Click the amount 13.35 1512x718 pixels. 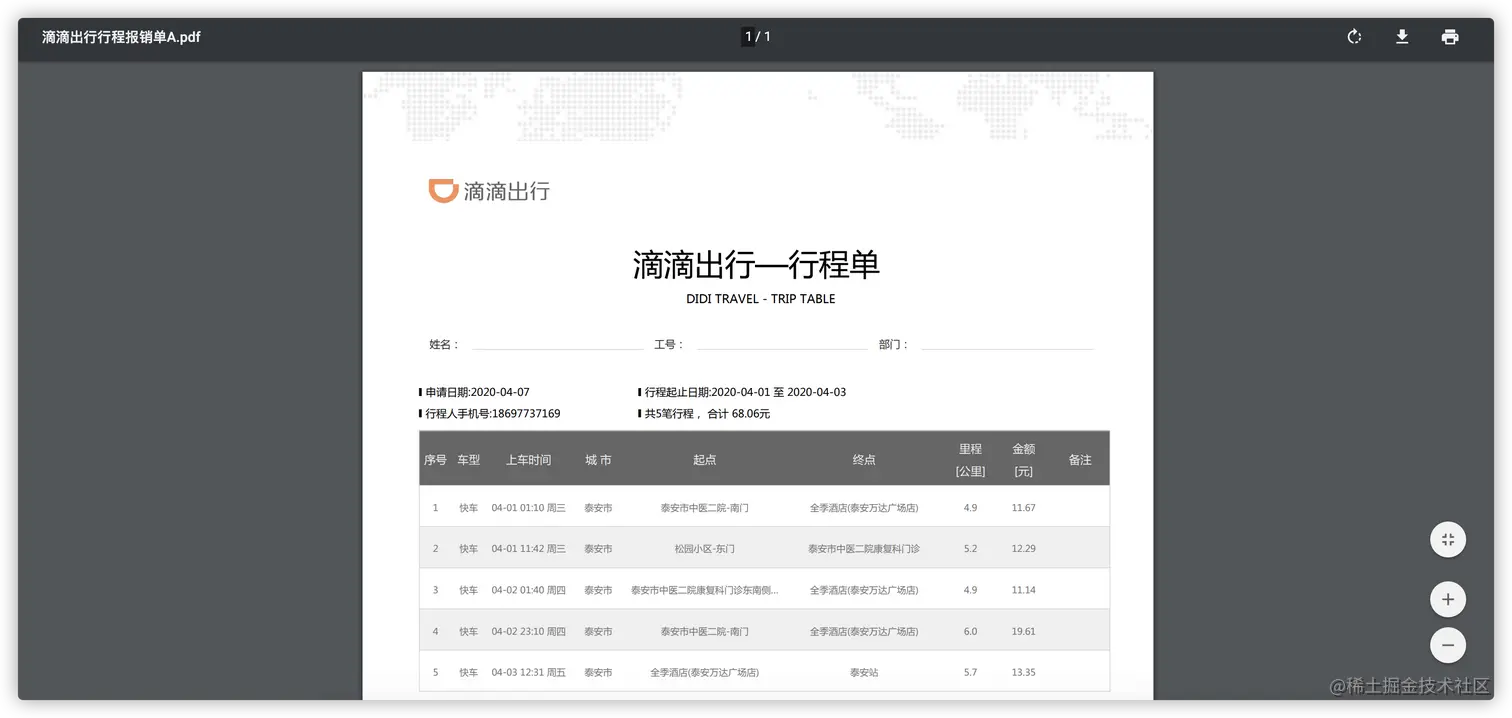[1023, 673]
